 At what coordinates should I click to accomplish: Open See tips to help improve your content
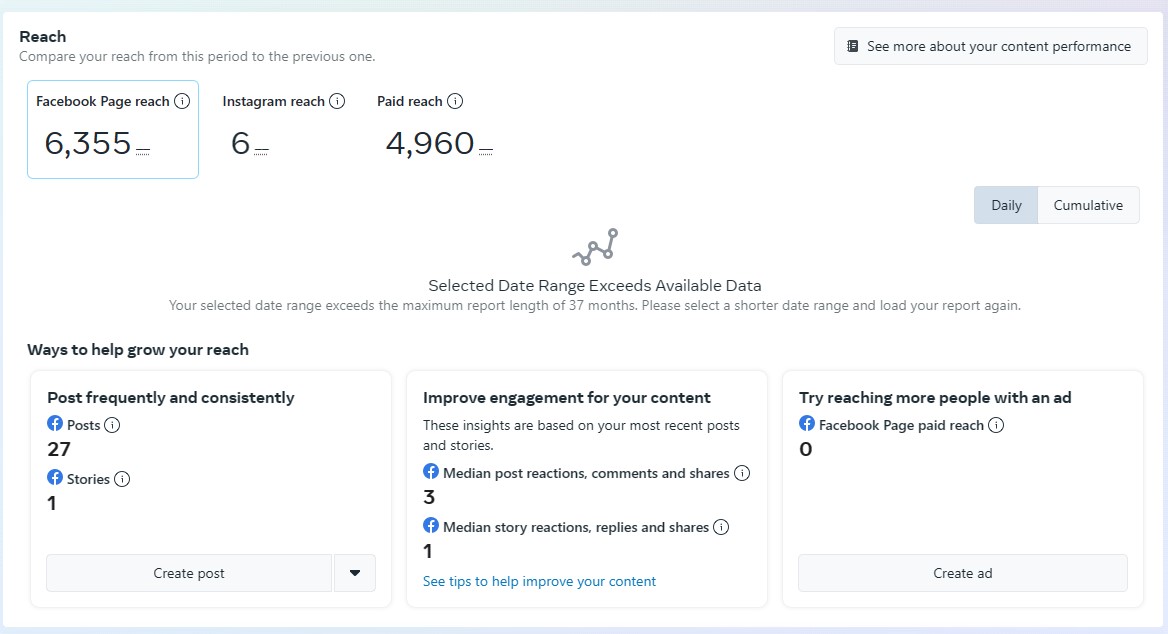pyautogui.click(x=539, y=581)
